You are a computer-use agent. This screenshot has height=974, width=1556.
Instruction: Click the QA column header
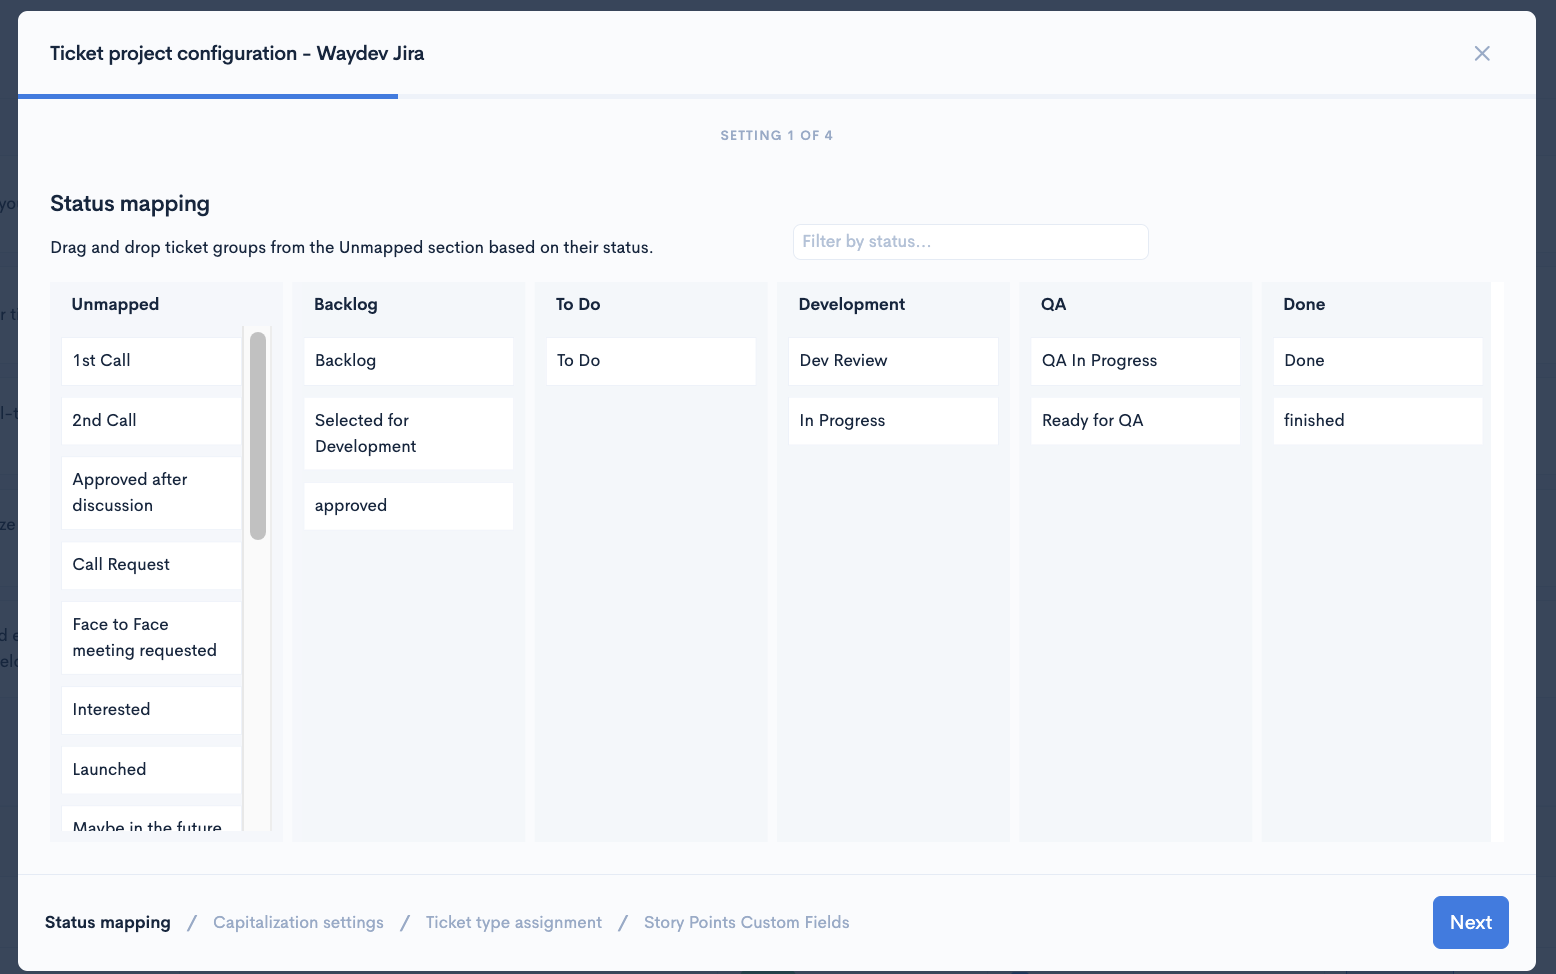tap(1053, 305)
